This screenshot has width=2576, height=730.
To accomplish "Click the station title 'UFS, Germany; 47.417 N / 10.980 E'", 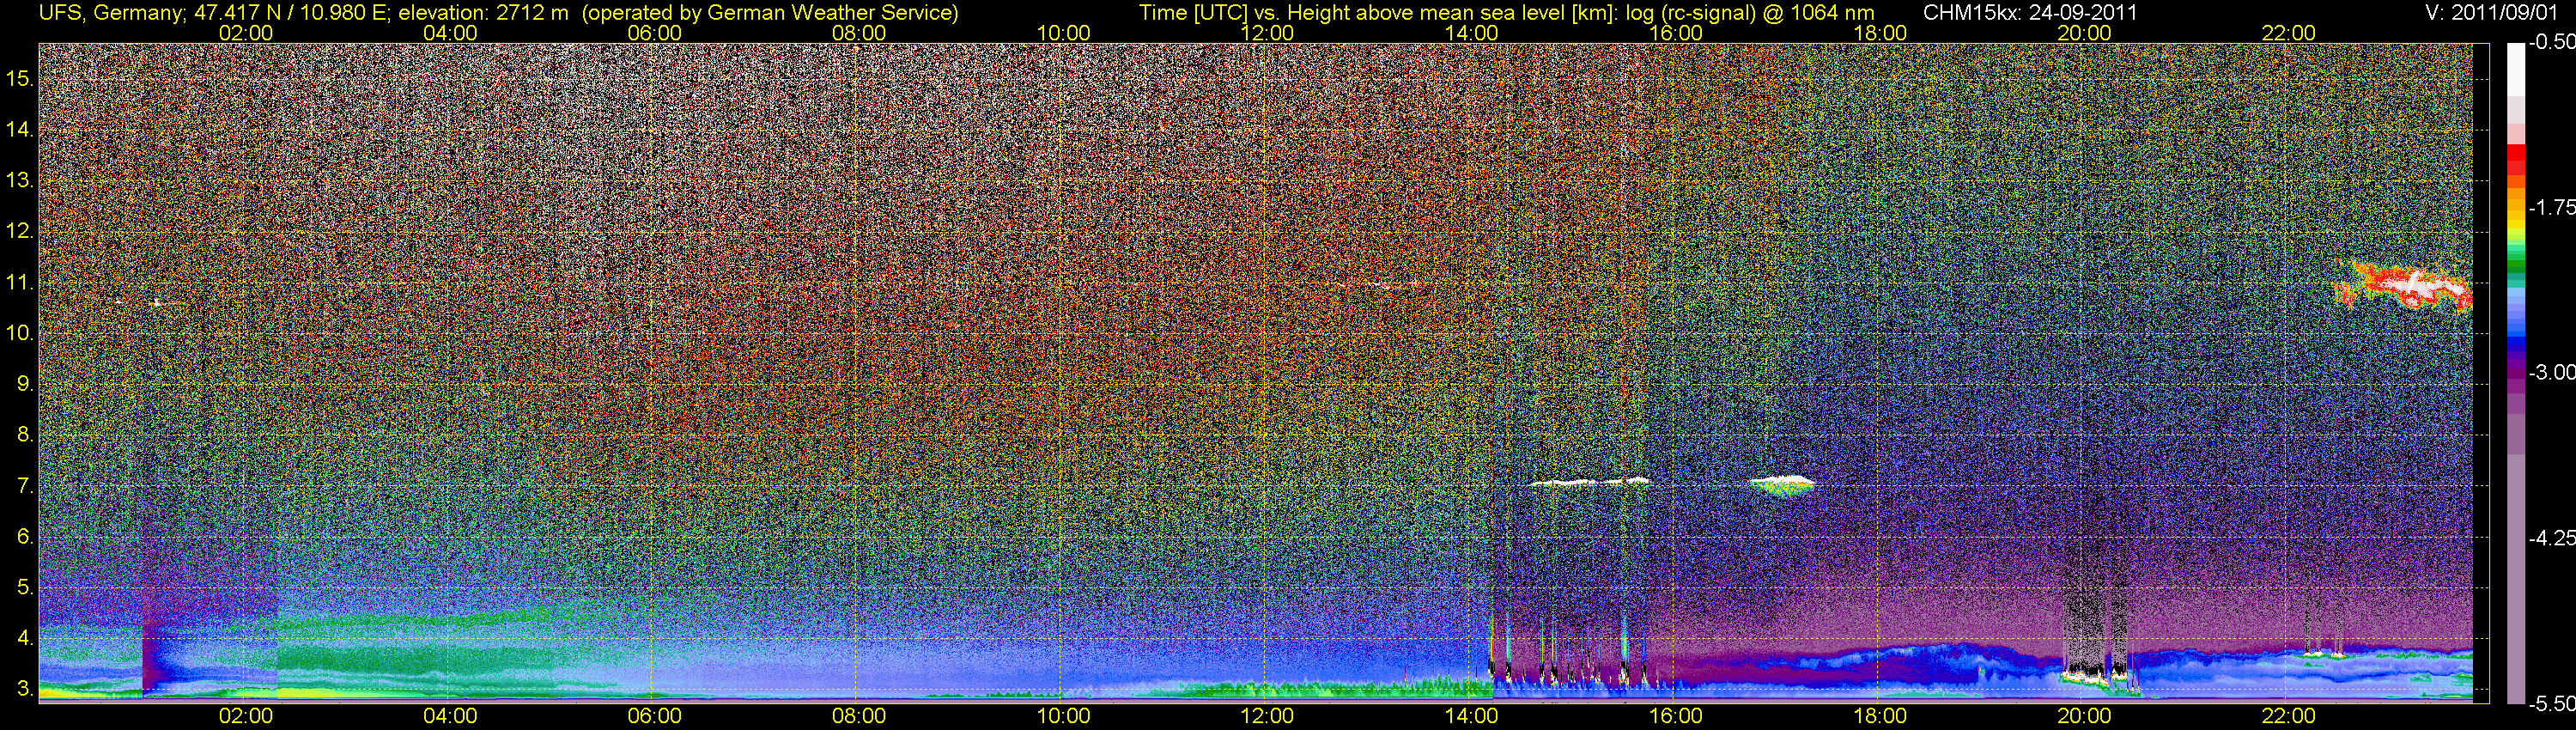I will 214,13.
